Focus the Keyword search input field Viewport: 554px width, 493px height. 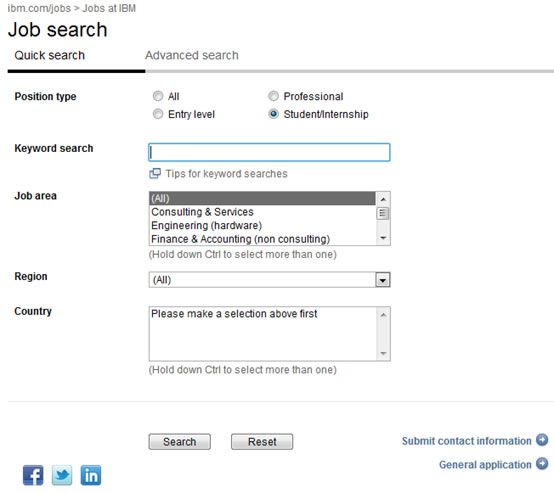point(269,152)
